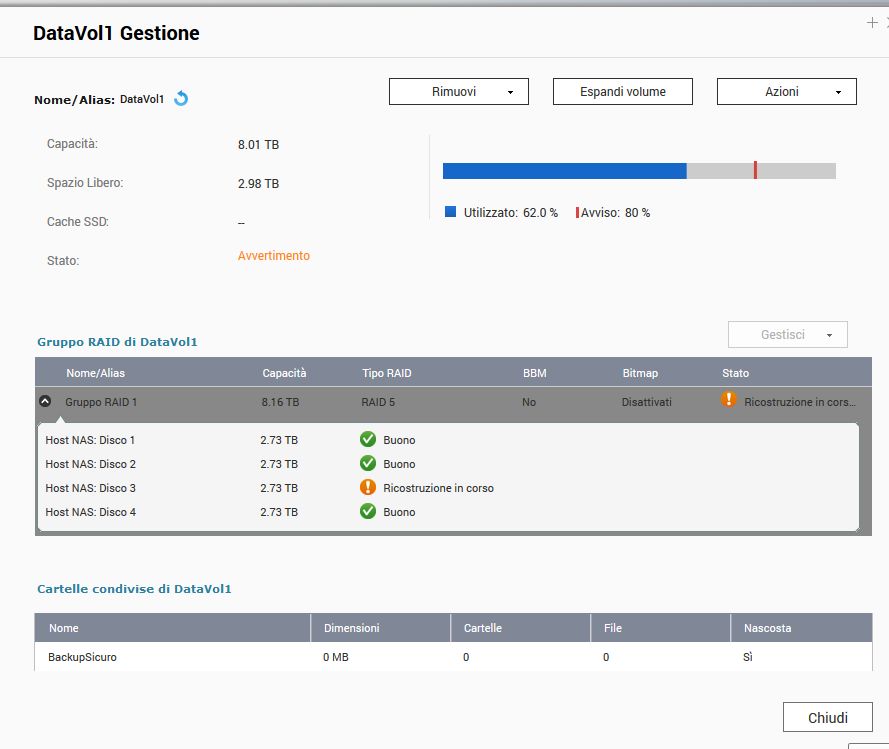Sort by Tipo RAID column header
Screen dimensions: 889x749
coord(387,373)
